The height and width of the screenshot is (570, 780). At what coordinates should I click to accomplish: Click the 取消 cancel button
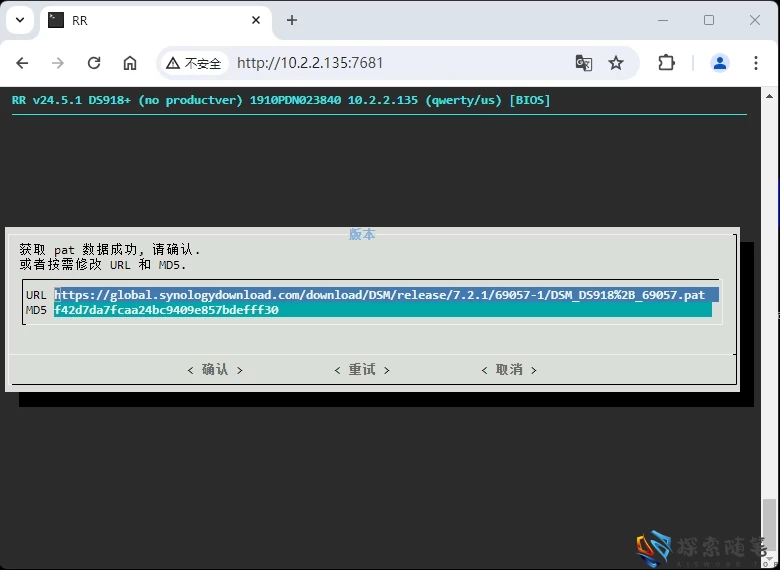point(509,370)
